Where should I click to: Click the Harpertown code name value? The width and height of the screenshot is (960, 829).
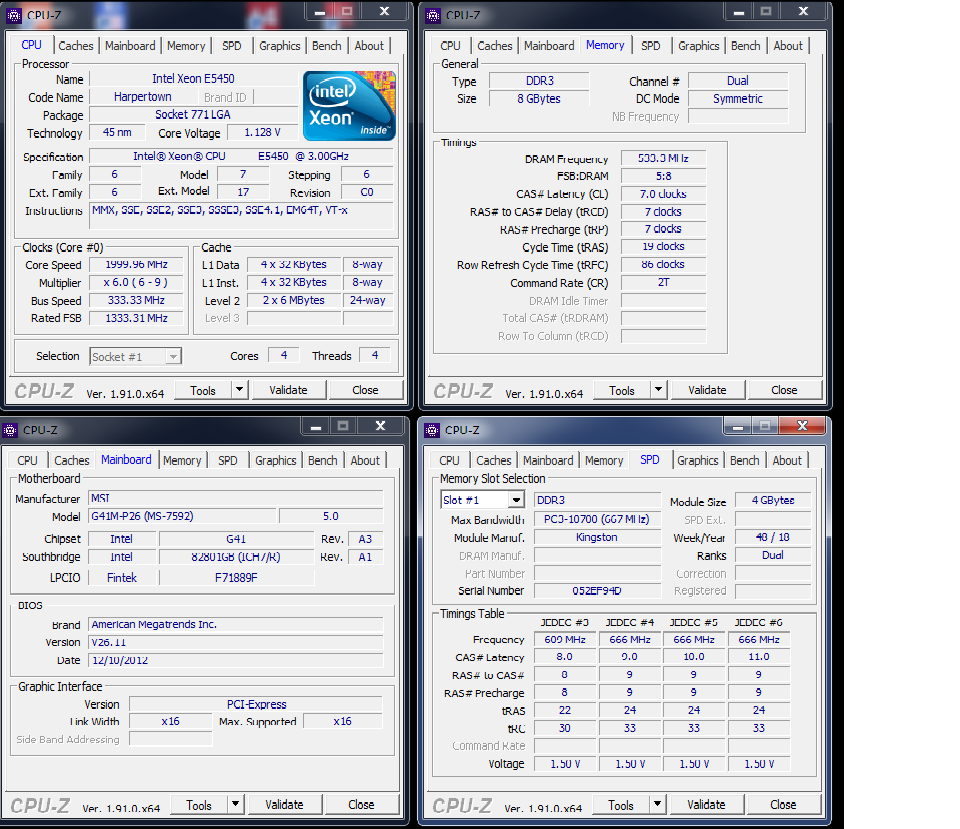click(143, 97)
